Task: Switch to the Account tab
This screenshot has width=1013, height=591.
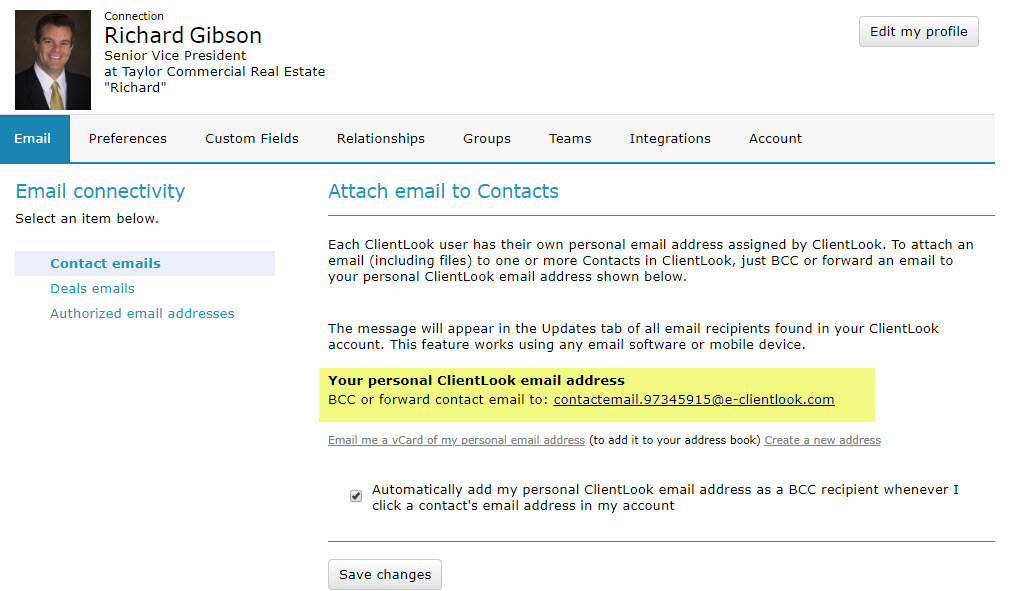Action: [x=775, y=138]
